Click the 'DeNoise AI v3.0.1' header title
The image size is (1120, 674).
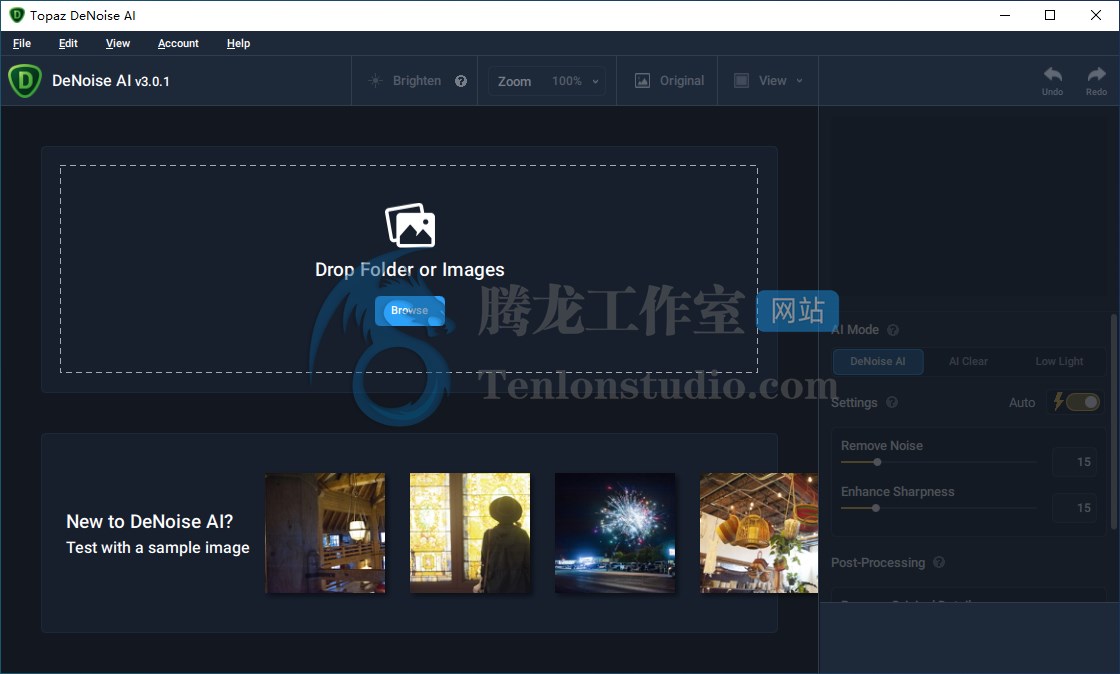111,81
